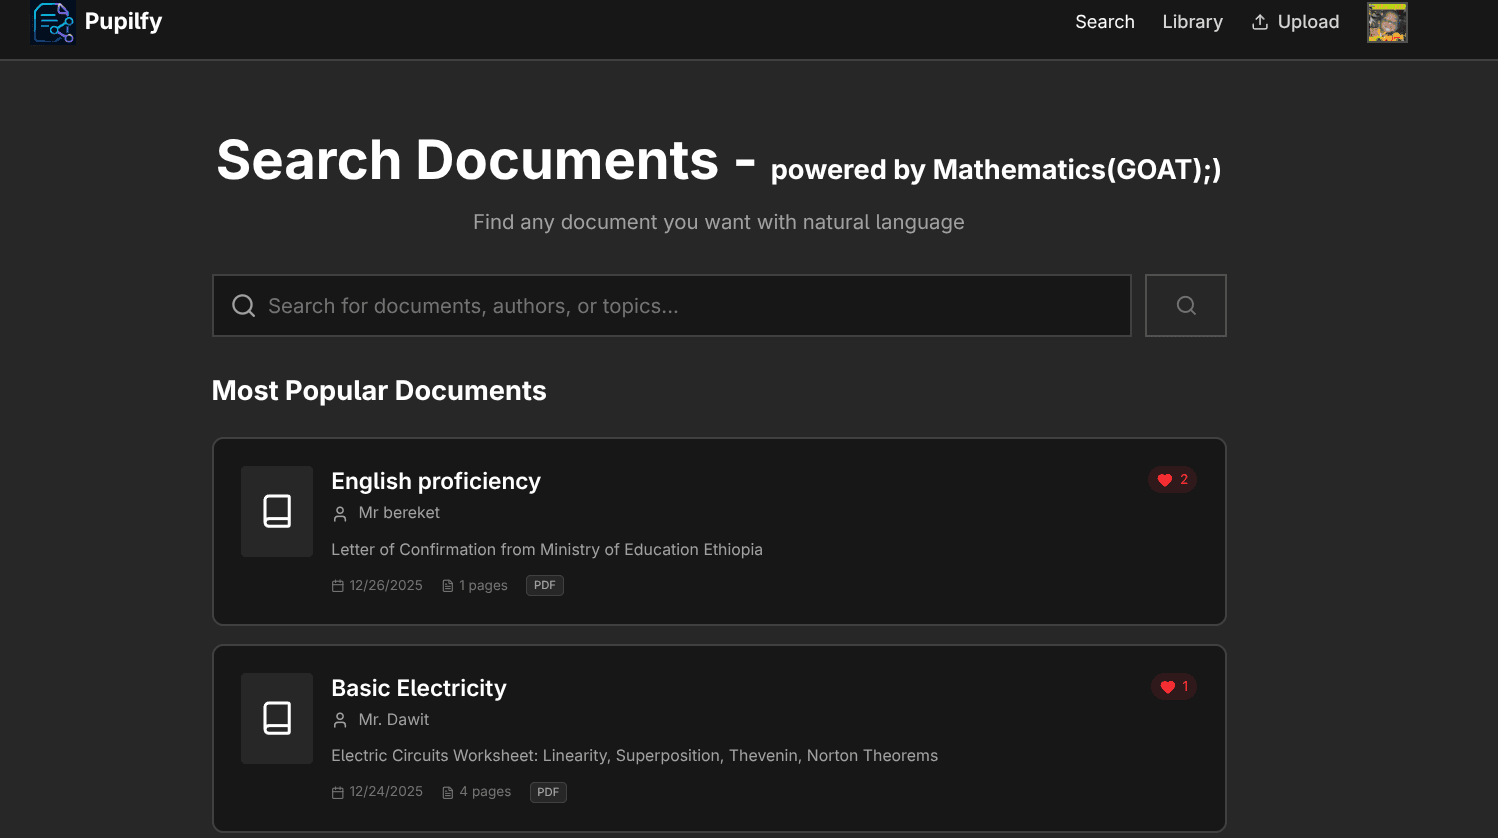Click author name Mr bereket
The image size is (1498, 838).
pos(399,513)
